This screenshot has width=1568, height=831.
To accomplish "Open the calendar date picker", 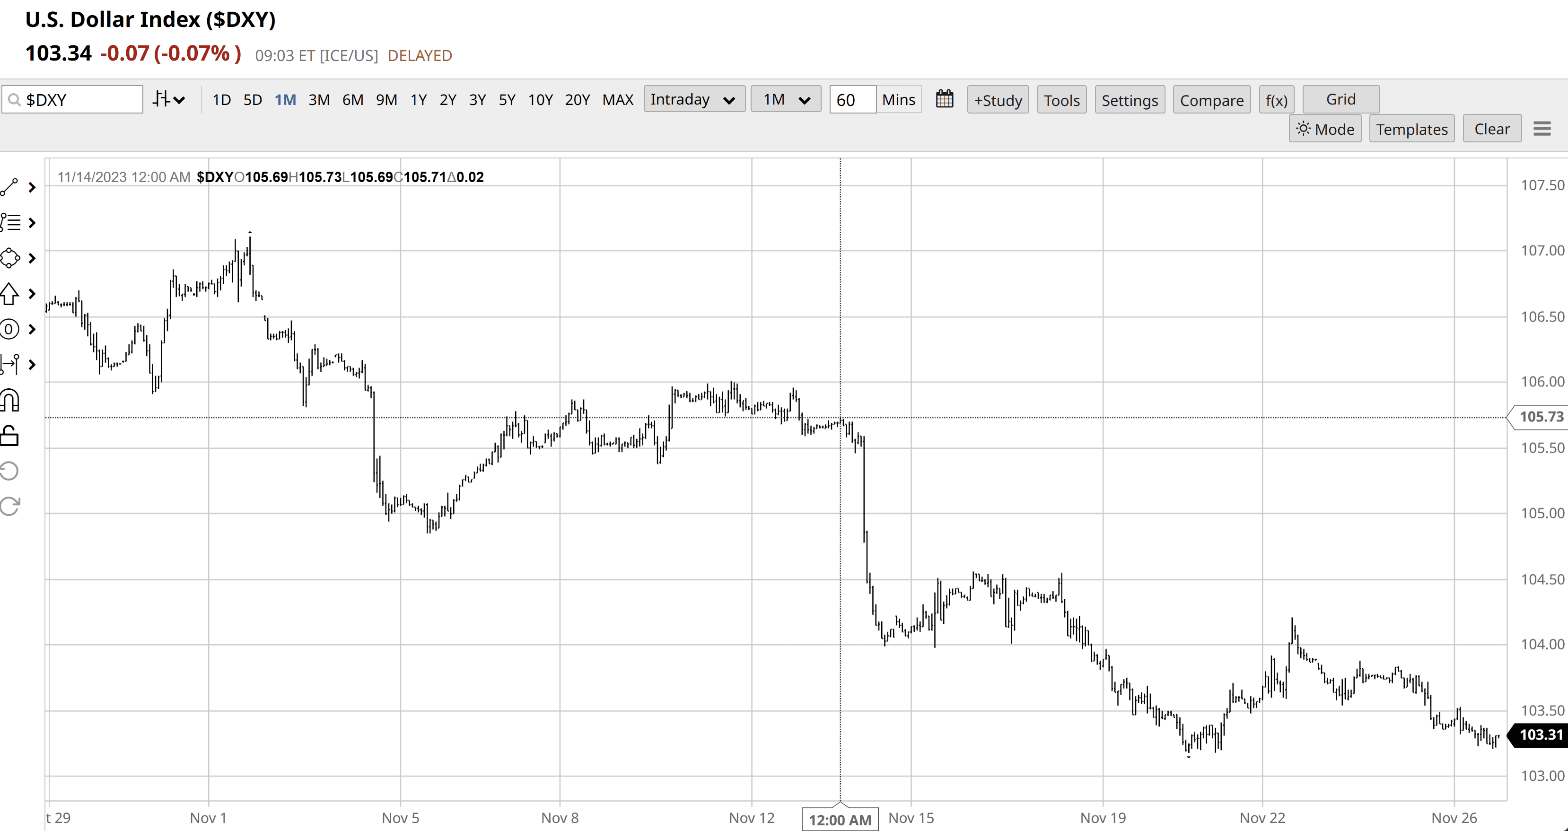I will [944, 99].
